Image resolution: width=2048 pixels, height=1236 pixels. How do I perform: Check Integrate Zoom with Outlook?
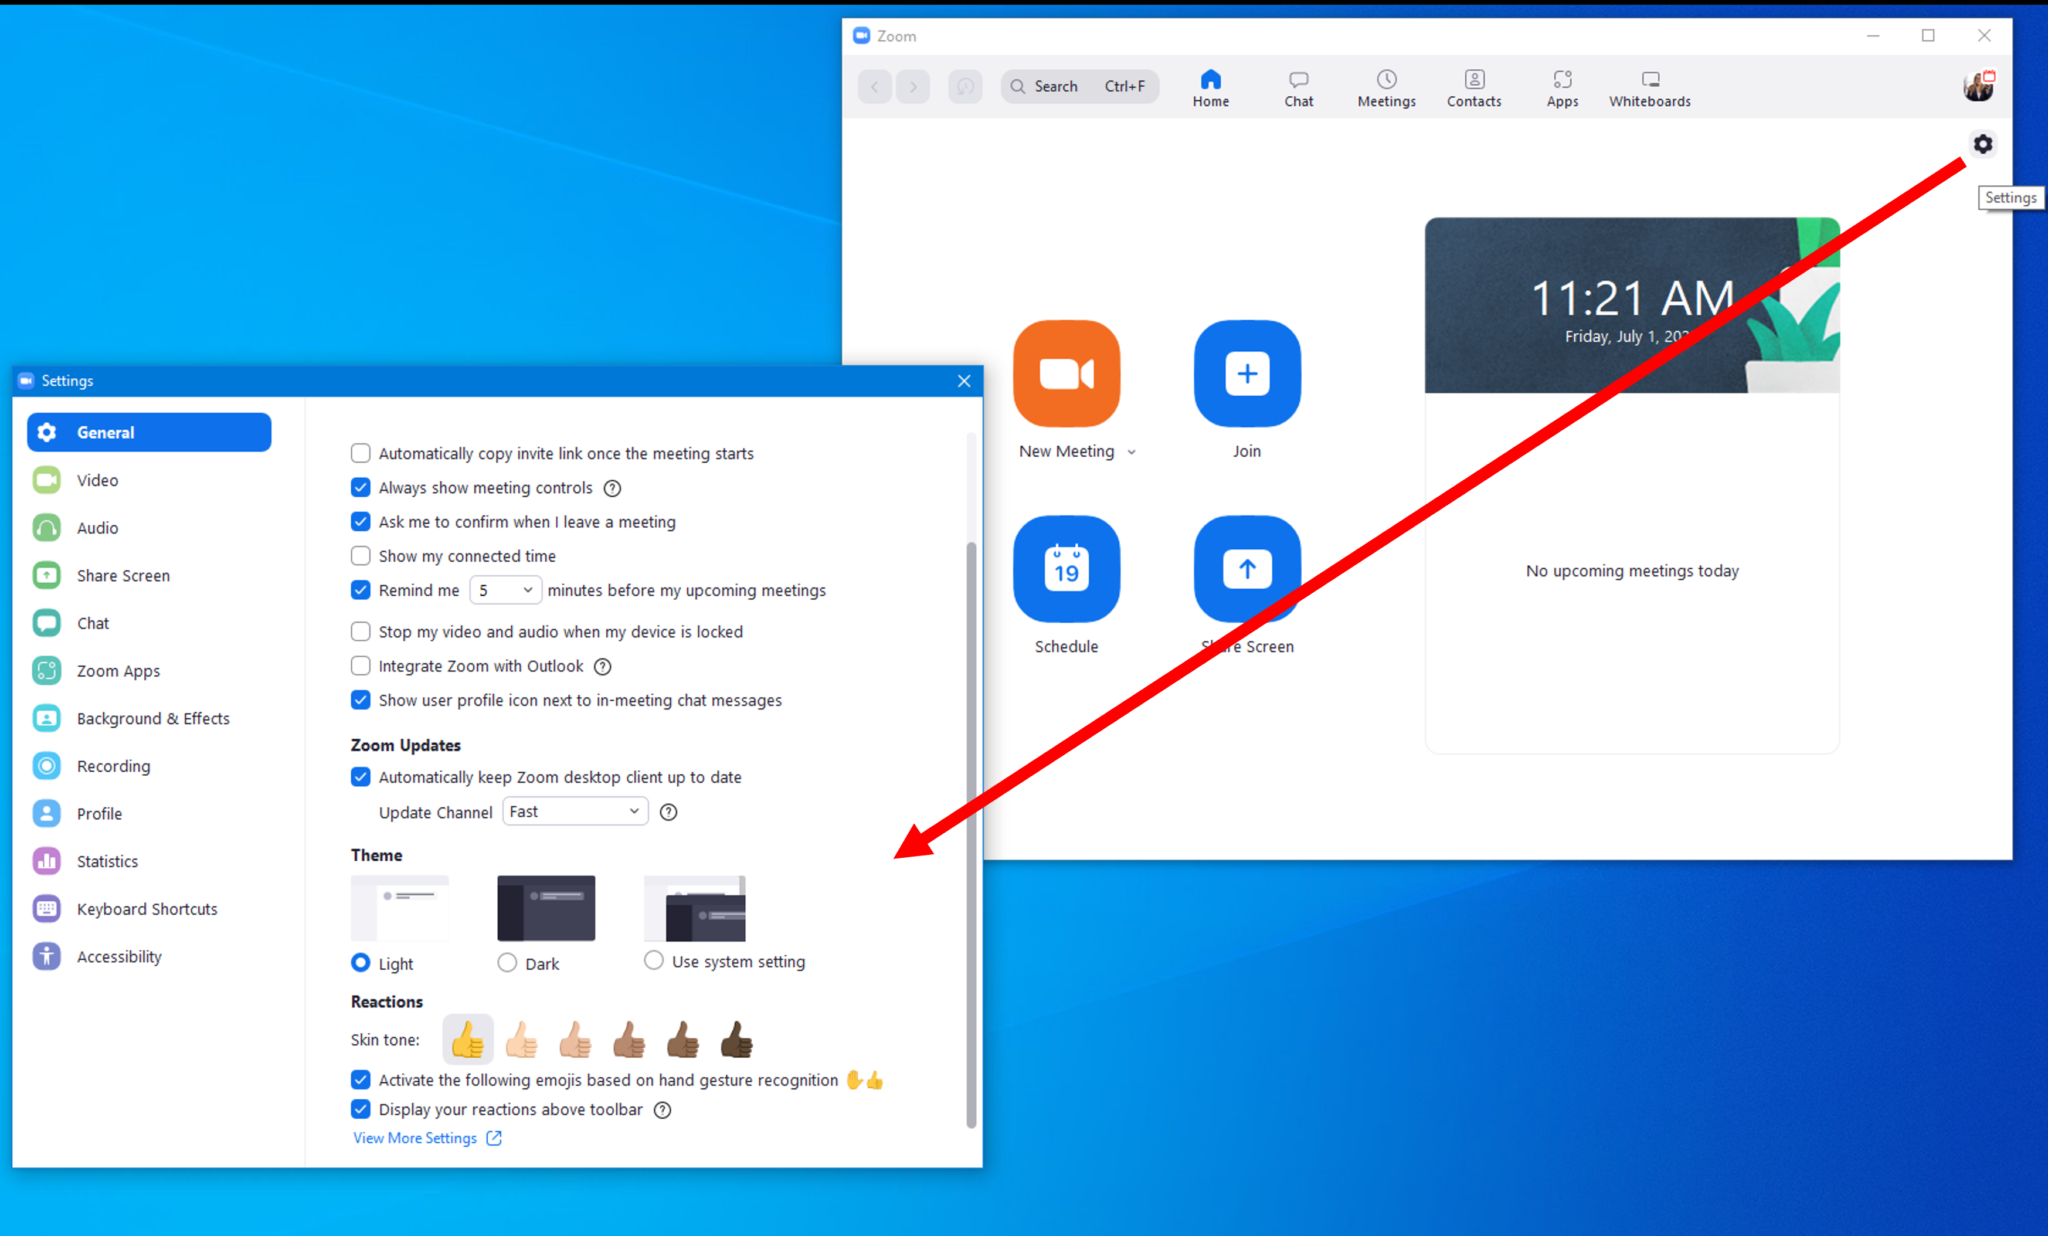tap(361, 665)
